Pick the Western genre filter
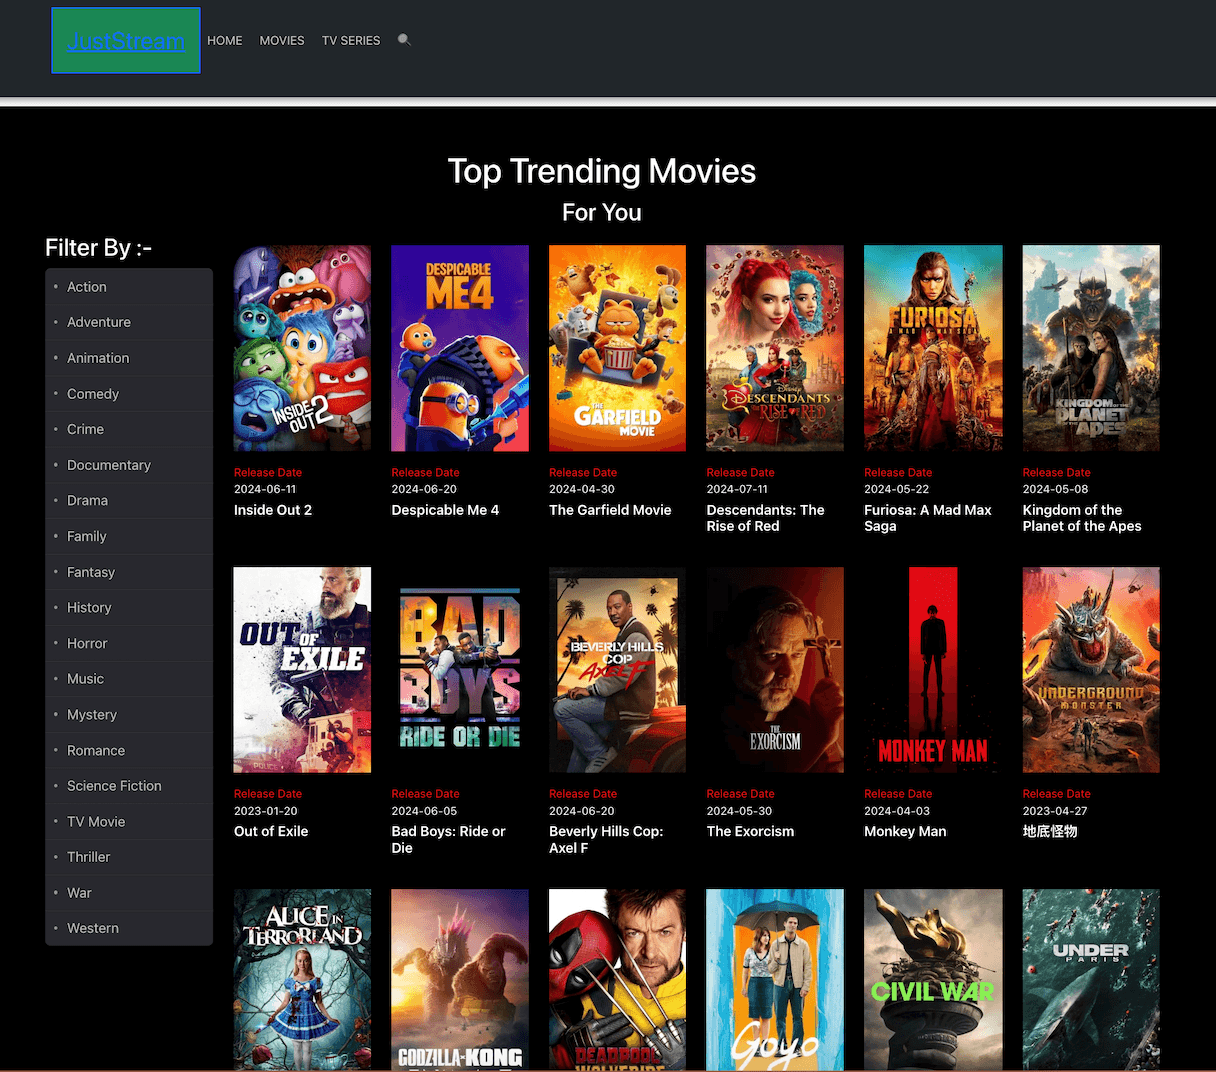 click(129, 928)
